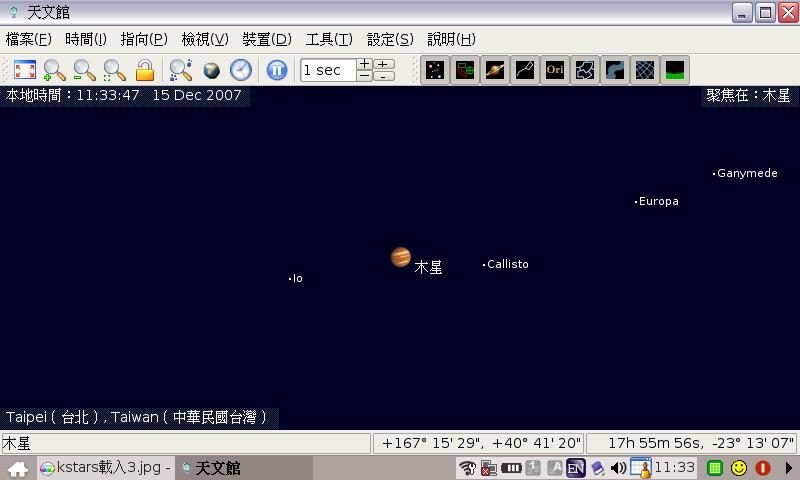Open the volume speaker control
This screenshot has width=800, height=480.
619,468
